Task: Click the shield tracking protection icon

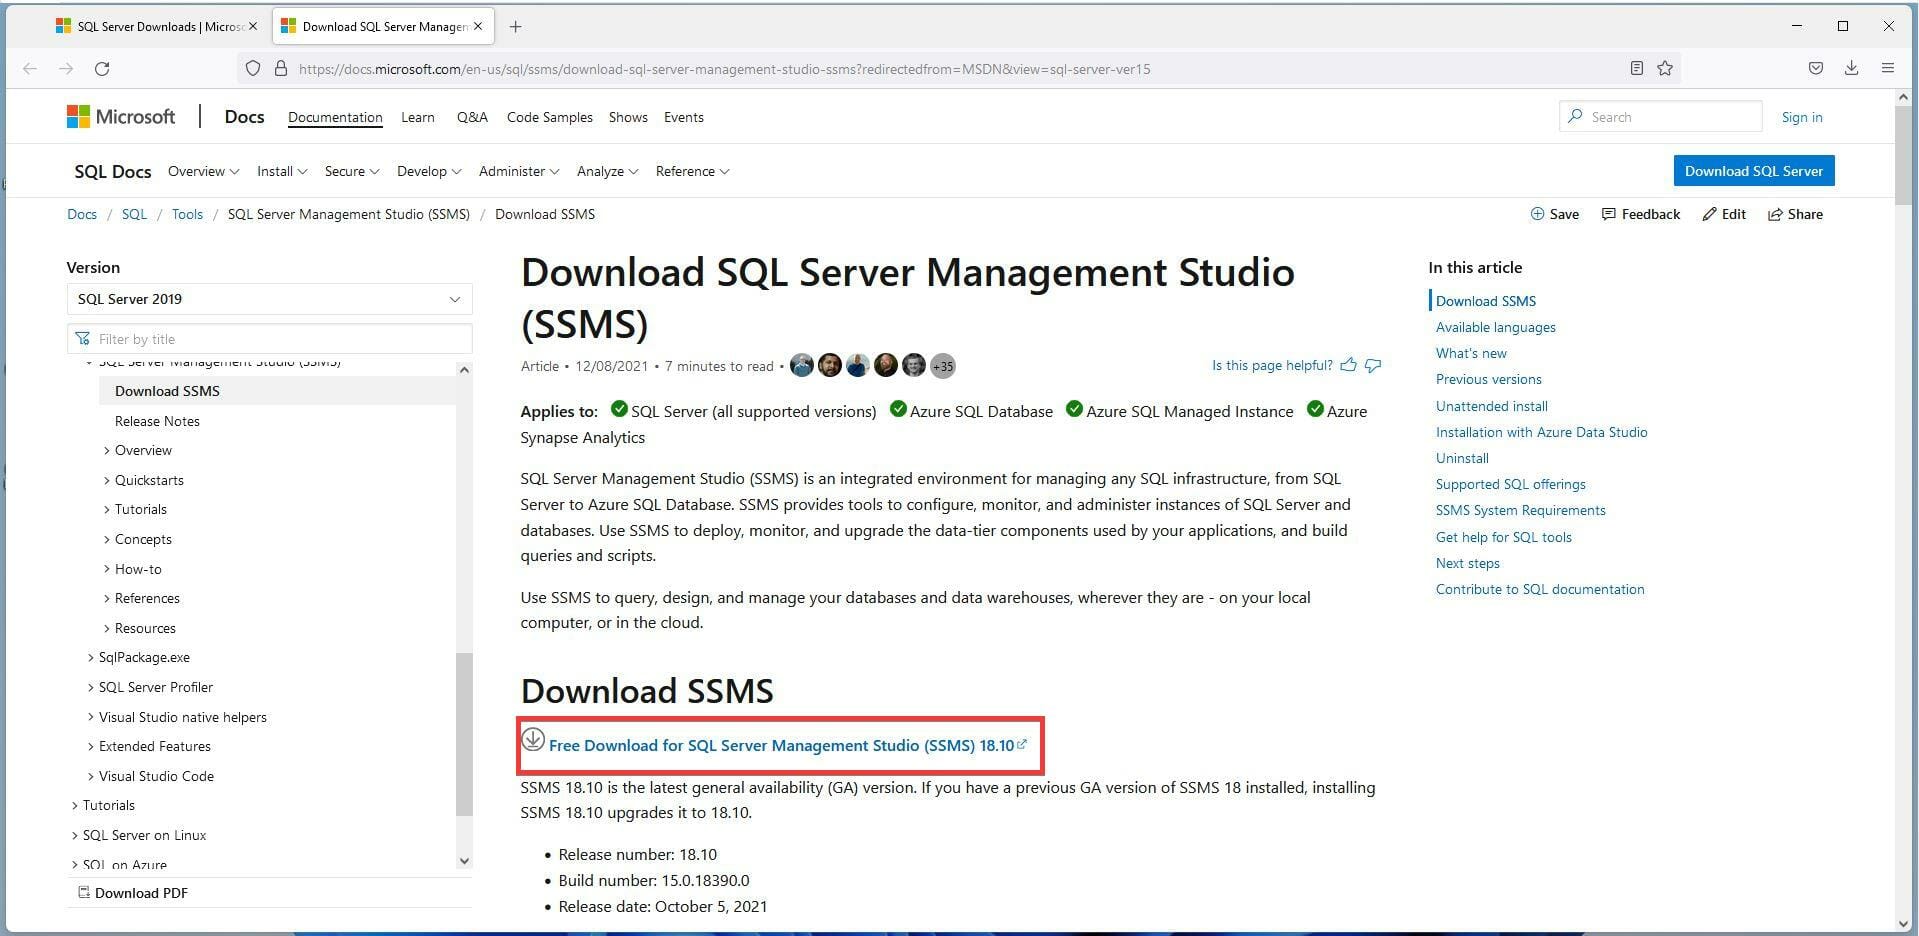Action: coord(253,68)
